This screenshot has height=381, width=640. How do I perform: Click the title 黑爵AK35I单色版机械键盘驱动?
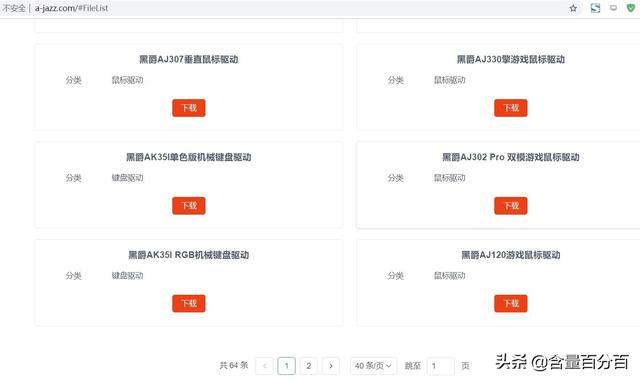click(x=189, y=157)
